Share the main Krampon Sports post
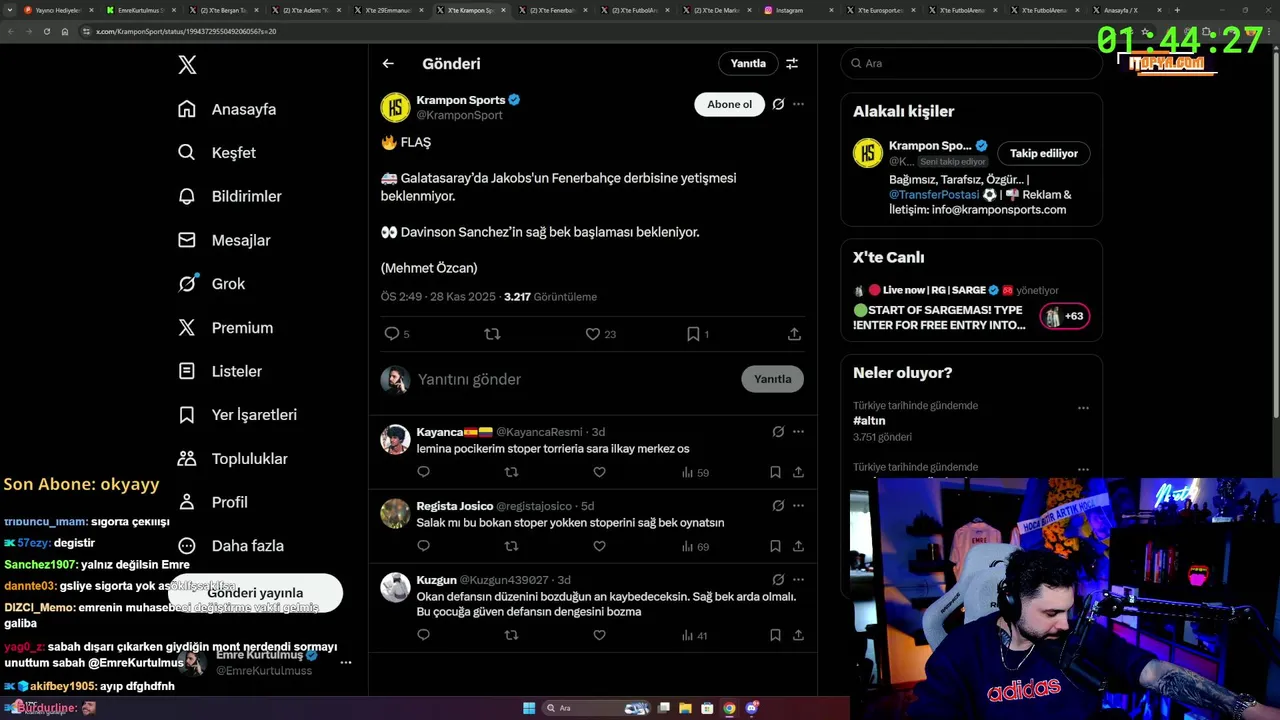Viewport: 1280px width, 720px height. (x=794, y=334)
